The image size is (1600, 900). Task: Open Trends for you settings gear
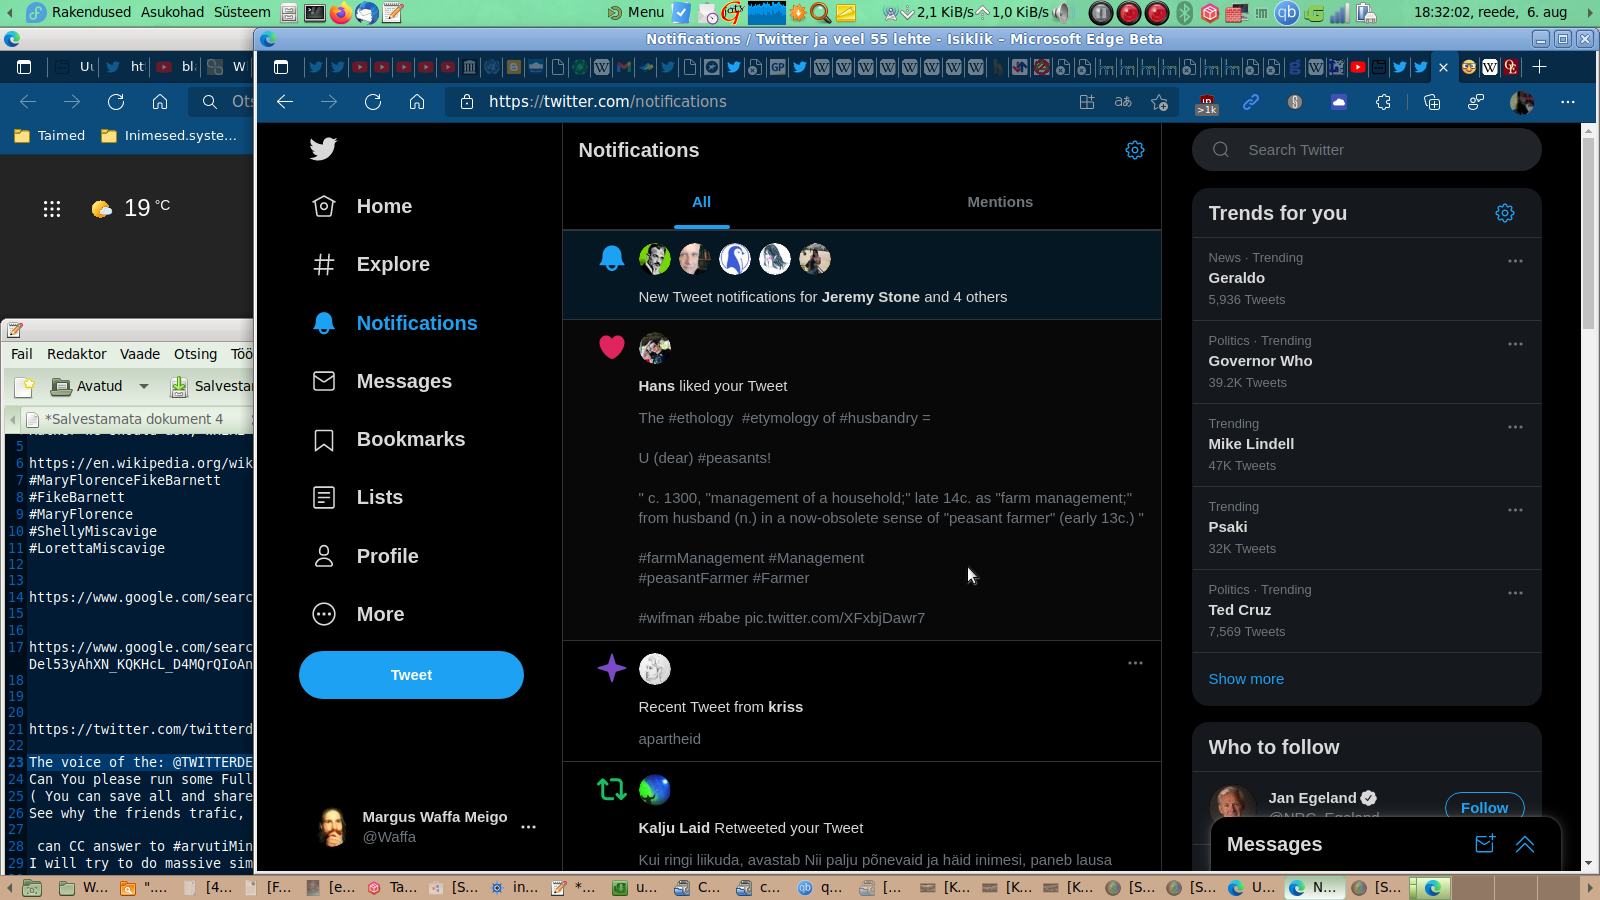[1505, 213]
